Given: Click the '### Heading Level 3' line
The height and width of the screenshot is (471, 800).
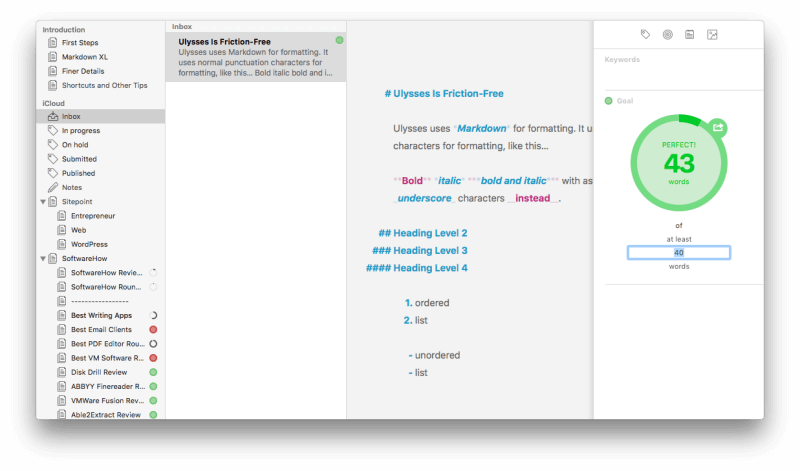Looking at the screenshot, I should pos(420,251).
